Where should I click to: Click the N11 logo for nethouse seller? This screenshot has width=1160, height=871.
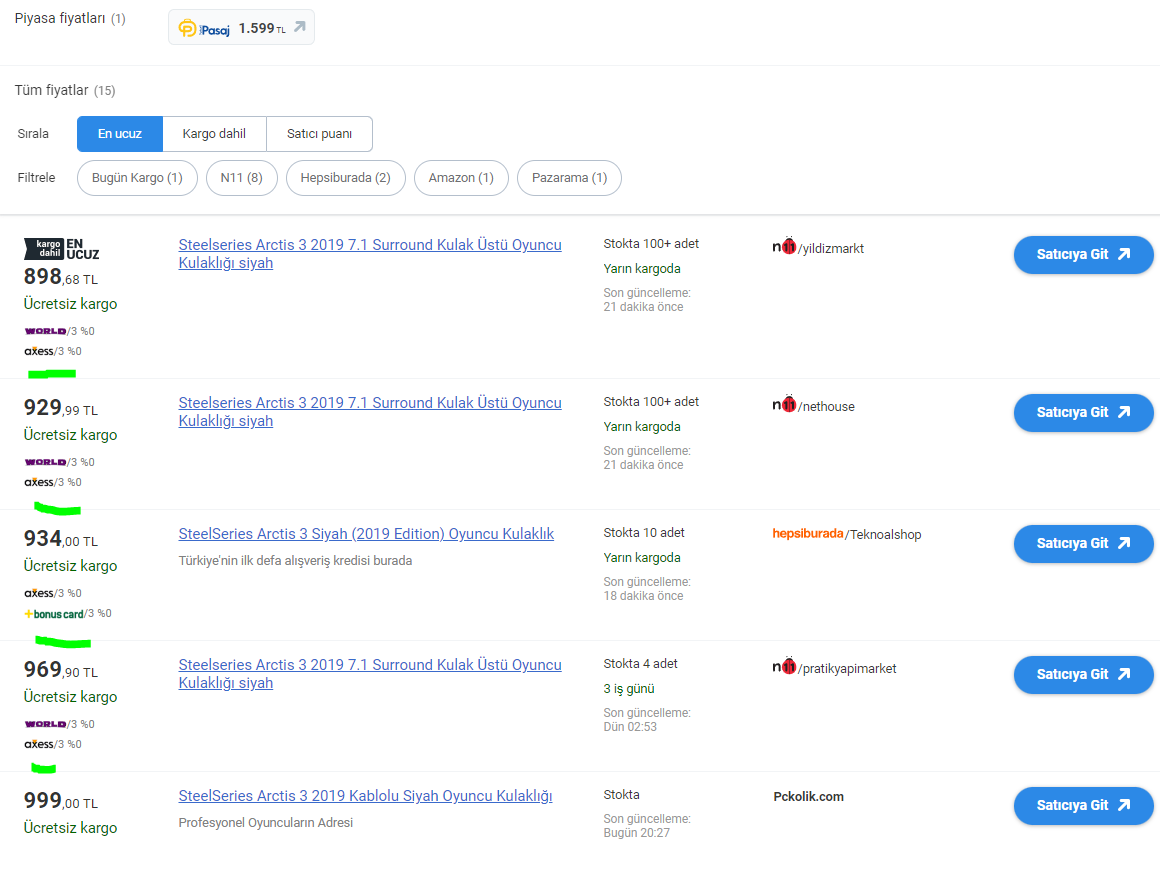(785, 405)
